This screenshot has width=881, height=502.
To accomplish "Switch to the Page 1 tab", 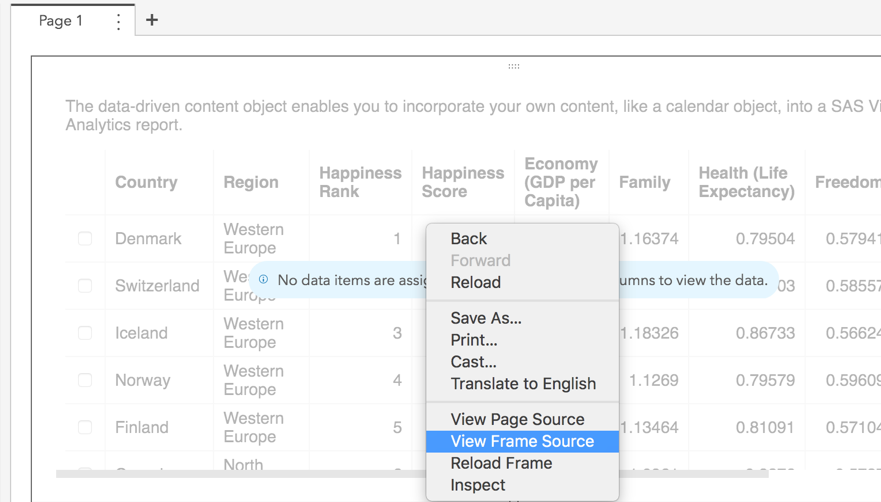I will tap(61, 21).
